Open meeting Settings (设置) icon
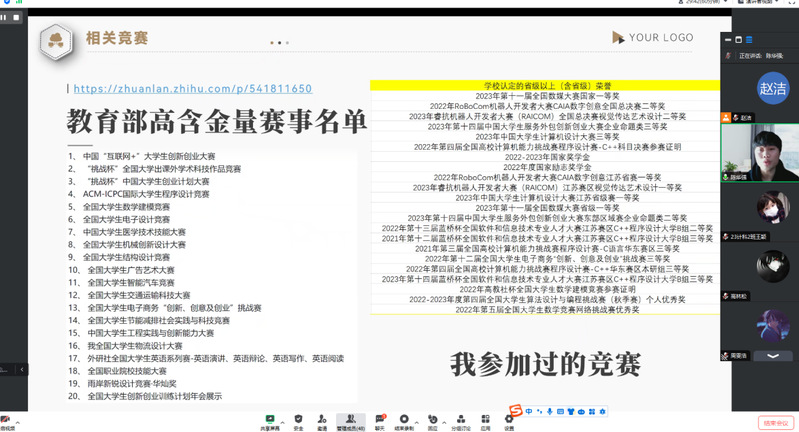 [x=509, y=419]
